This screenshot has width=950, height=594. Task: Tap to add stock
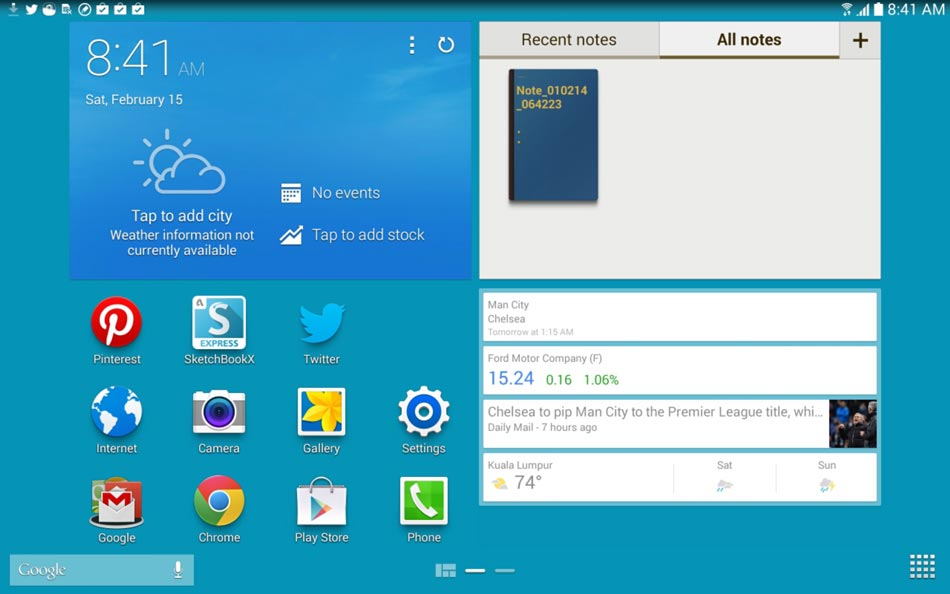point(352,235)
